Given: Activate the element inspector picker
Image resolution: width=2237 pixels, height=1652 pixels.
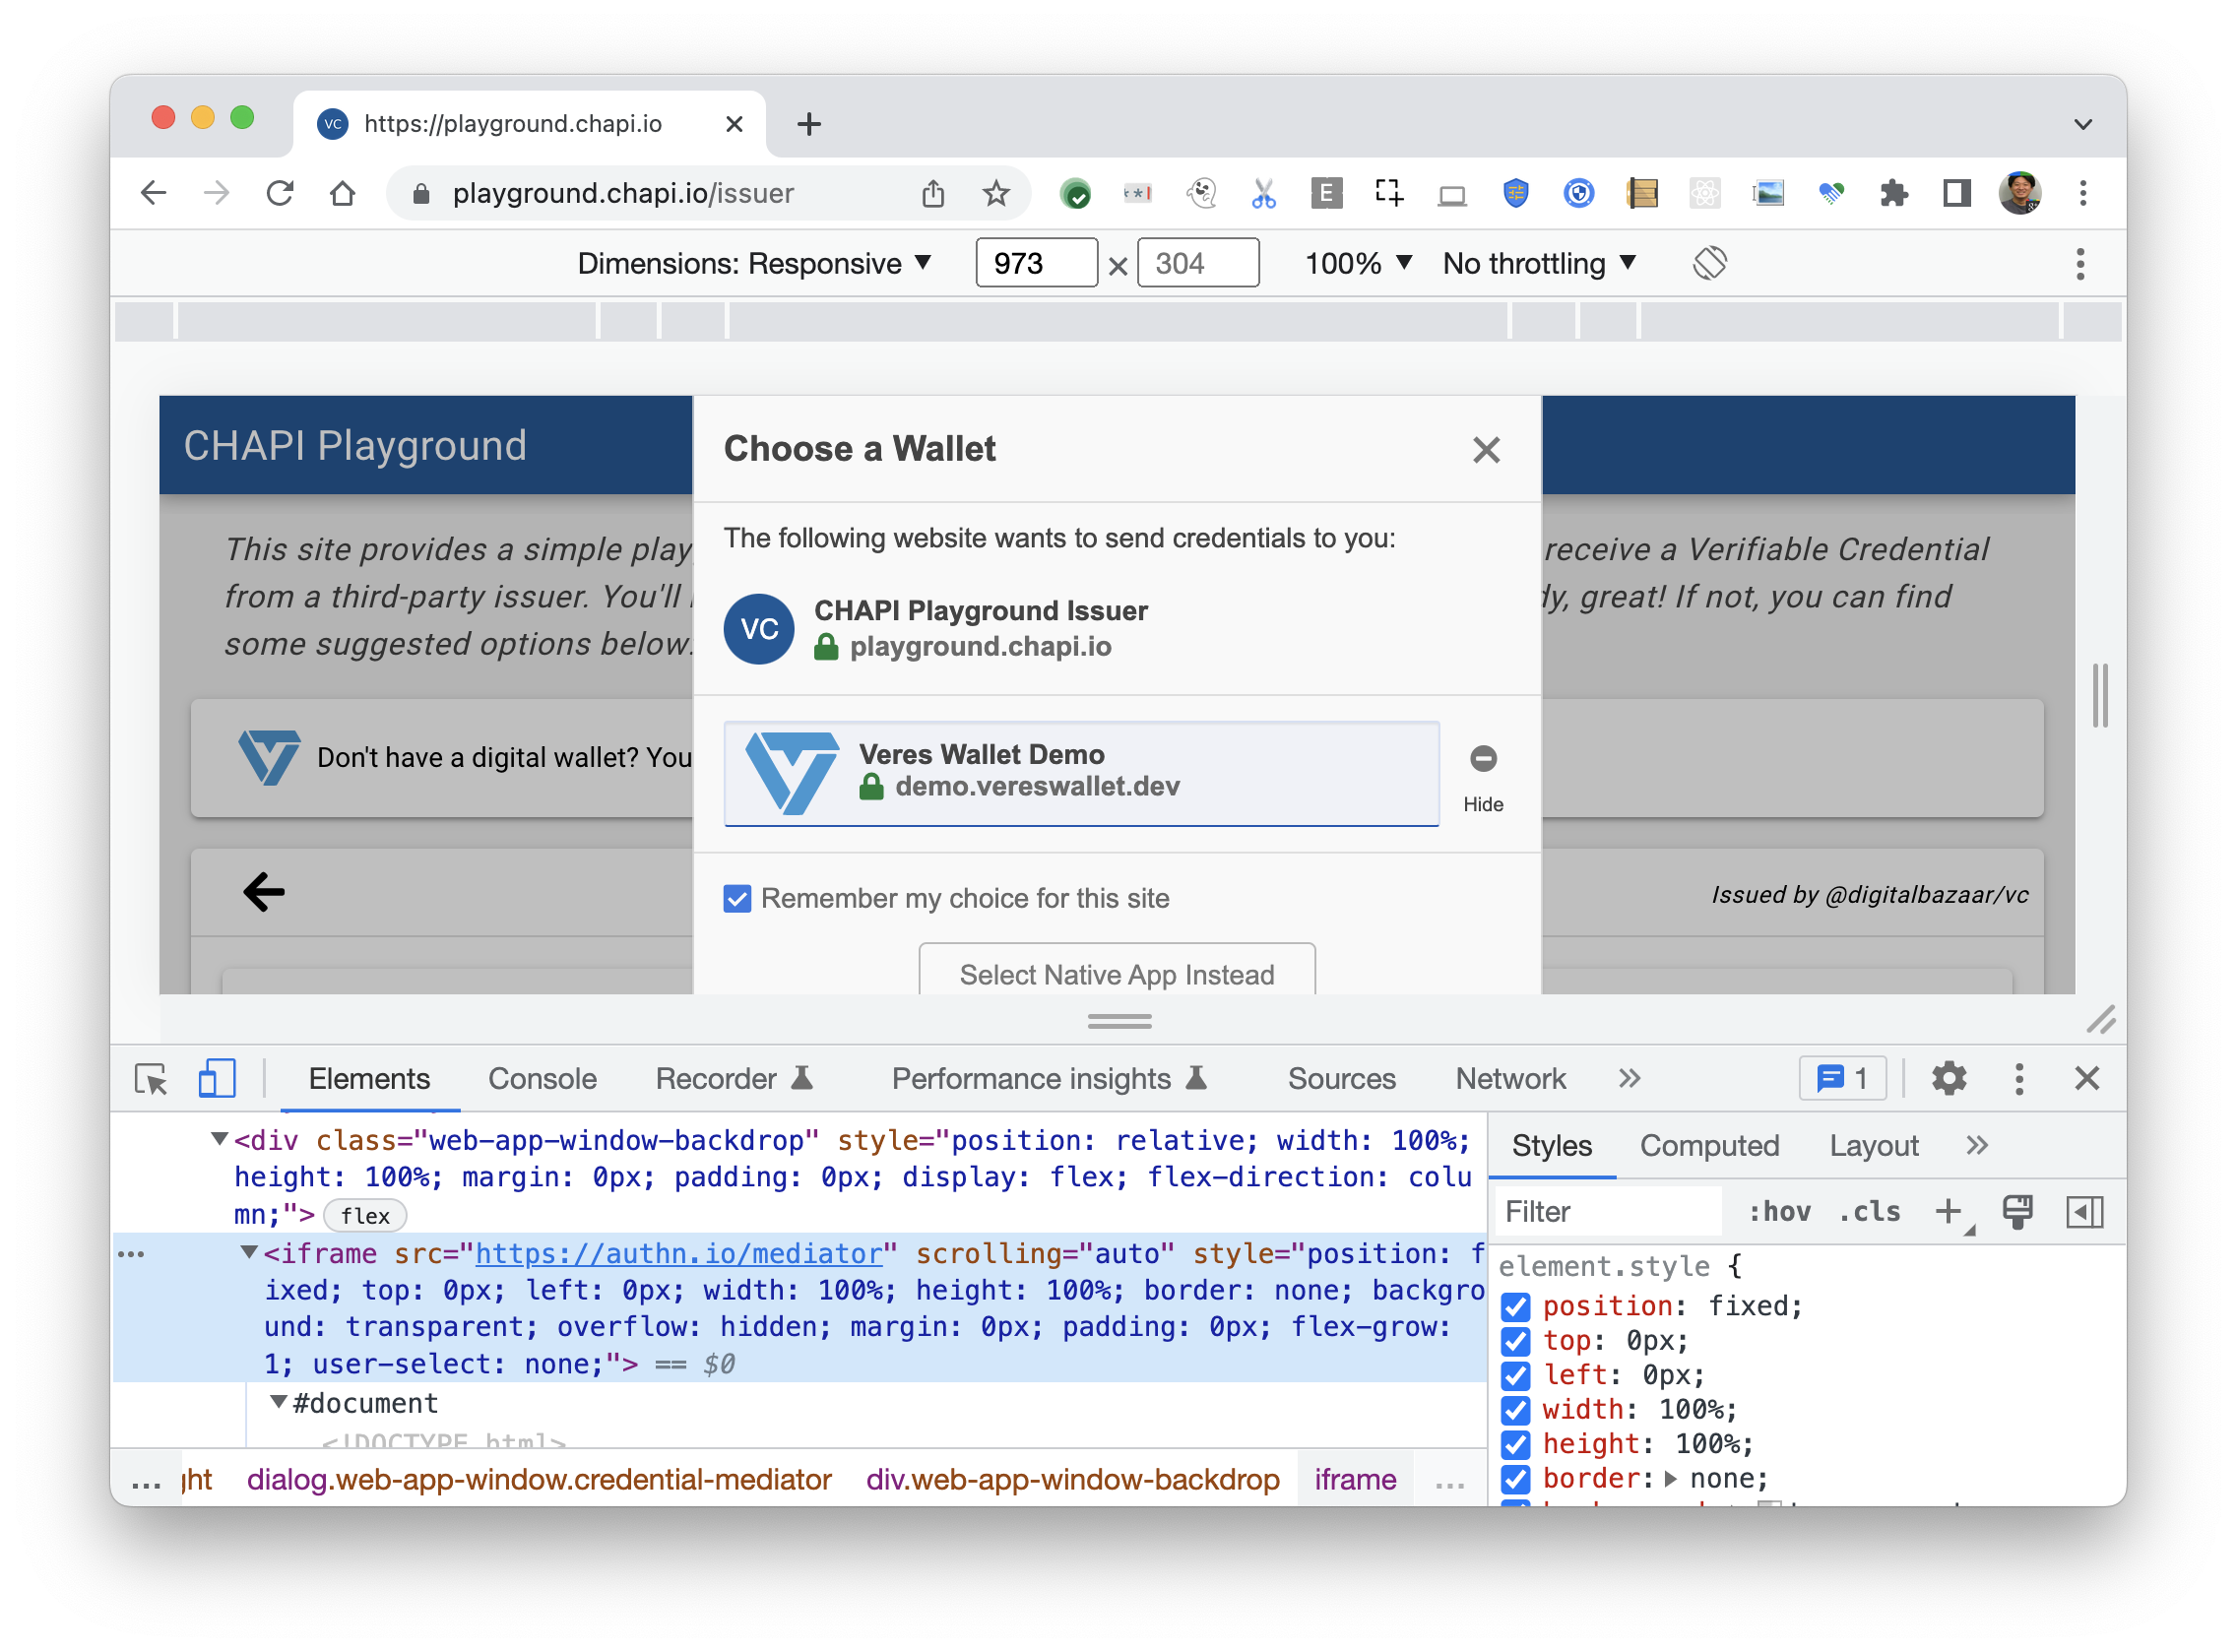Looking at the screenshot, I should pyautogui.click(x=151, y=1079).
